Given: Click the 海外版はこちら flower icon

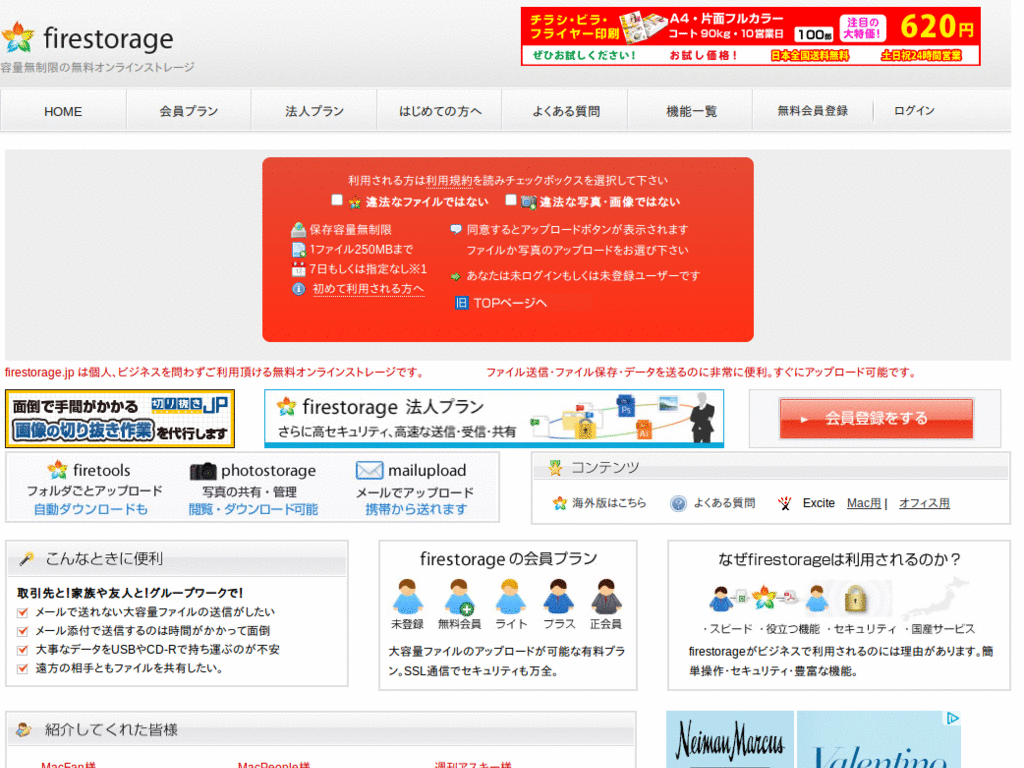Looking at the screenshot, I should (560, 503).
